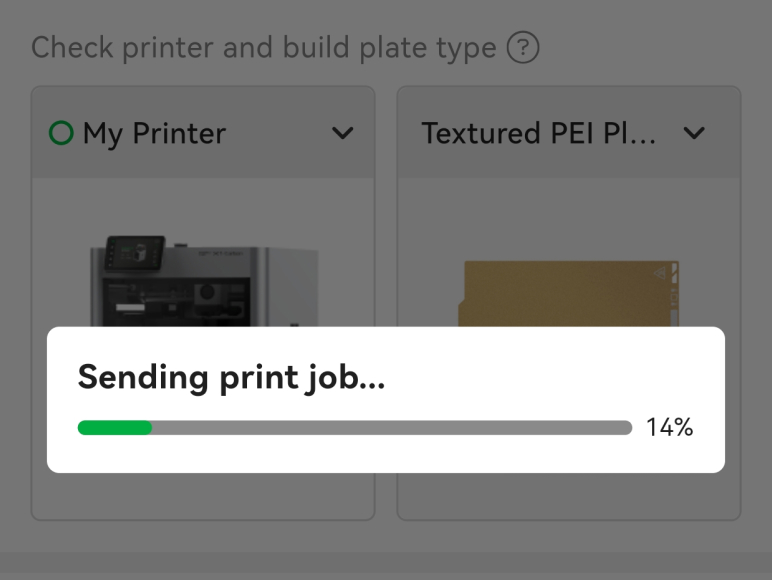Expand the Textured PEI Plate dropdown chevron
This screenshot has width=772, height=580.
(x=693, y=133)
